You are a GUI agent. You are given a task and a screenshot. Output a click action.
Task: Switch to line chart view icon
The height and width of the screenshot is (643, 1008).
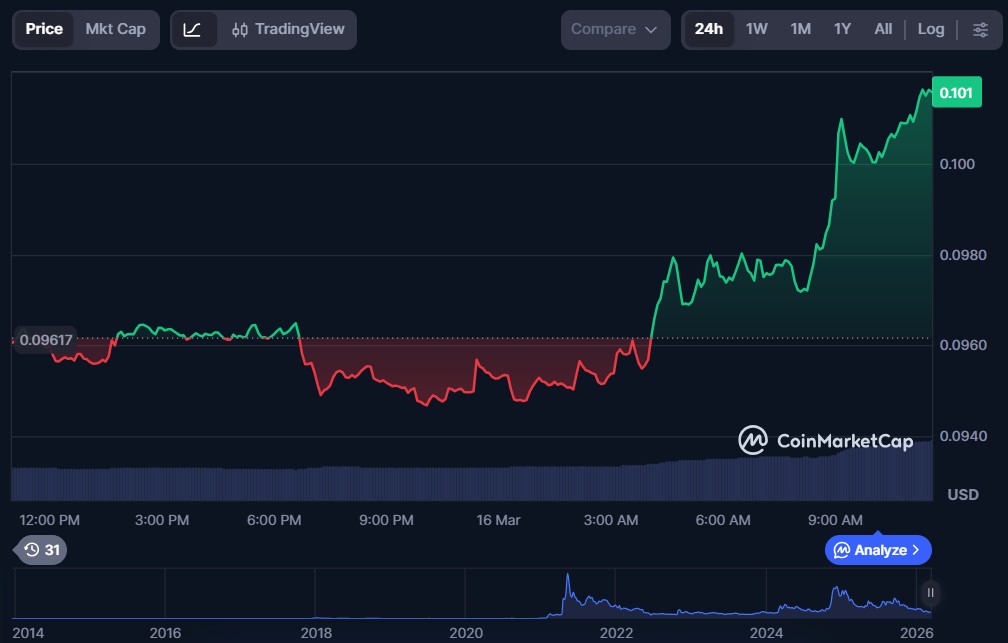click(x=193, y=30)
